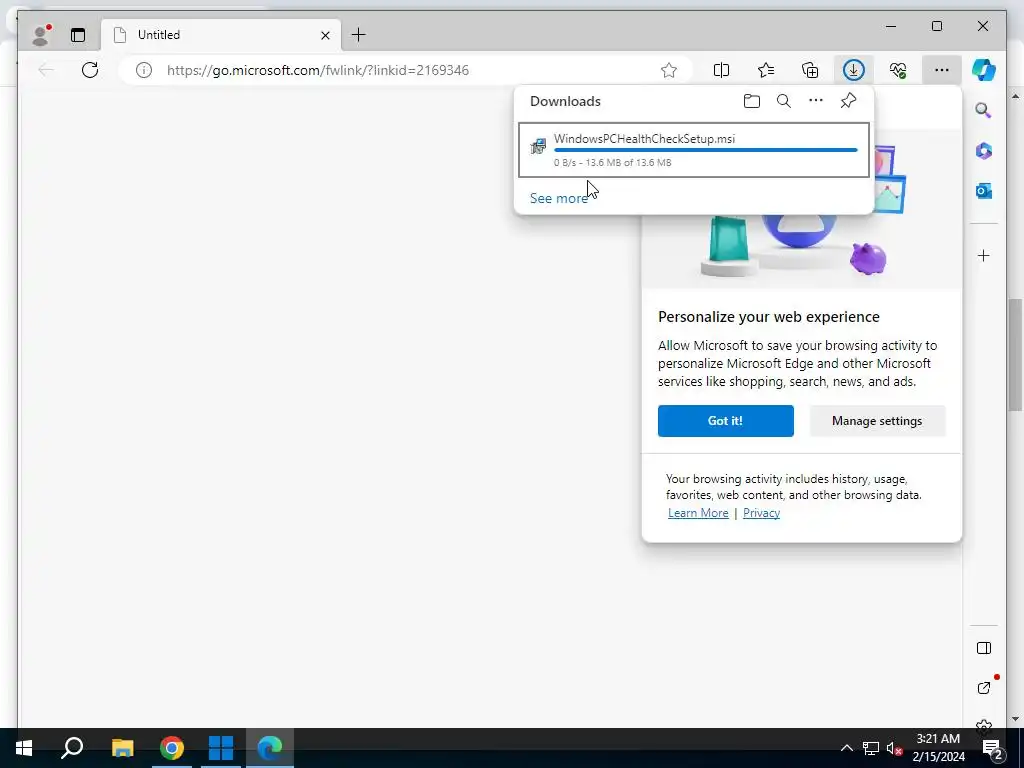Show hidden tray icons chevron
This screenshot has height=768, width=1024.
[x=846, y=748]
